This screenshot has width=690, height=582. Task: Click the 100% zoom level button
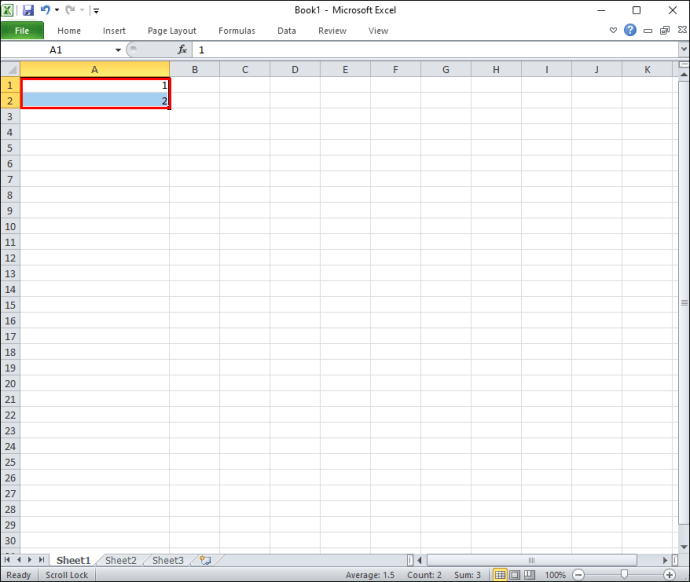point(555,575)
